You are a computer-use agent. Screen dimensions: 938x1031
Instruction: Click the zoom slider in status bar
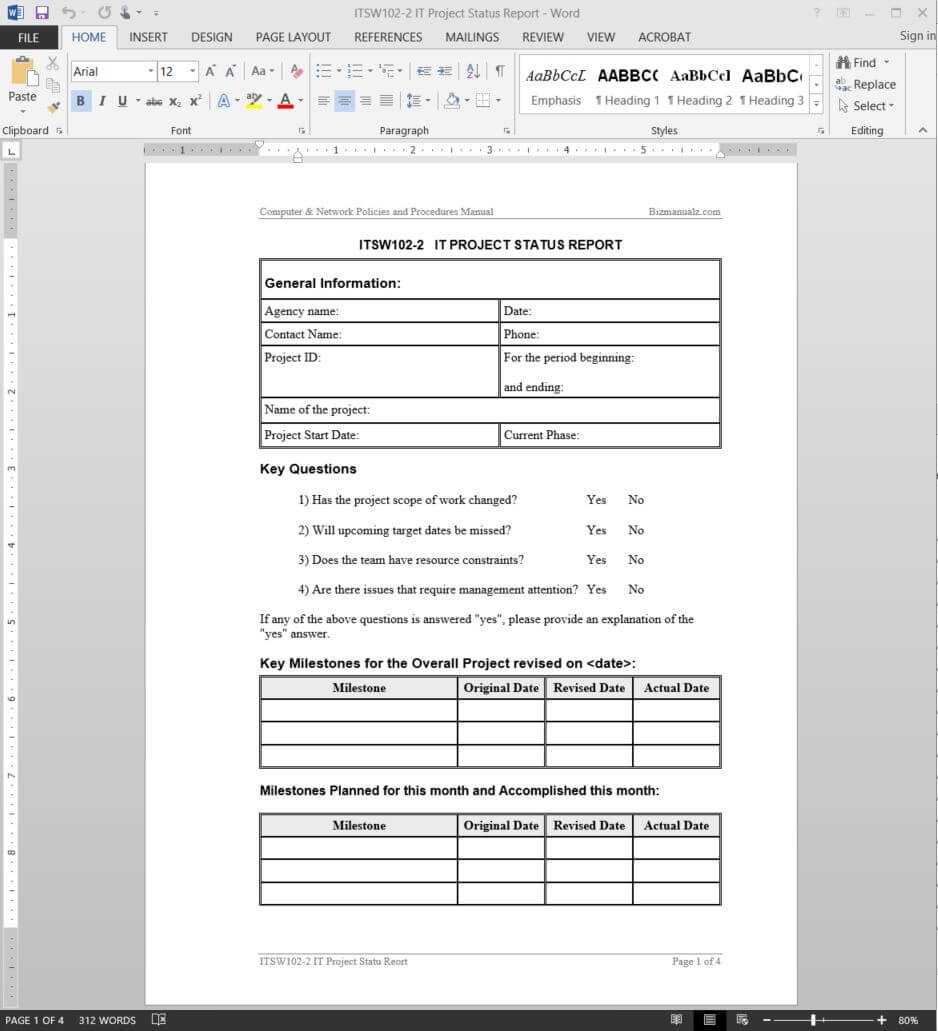click(x=814, y=1020)
